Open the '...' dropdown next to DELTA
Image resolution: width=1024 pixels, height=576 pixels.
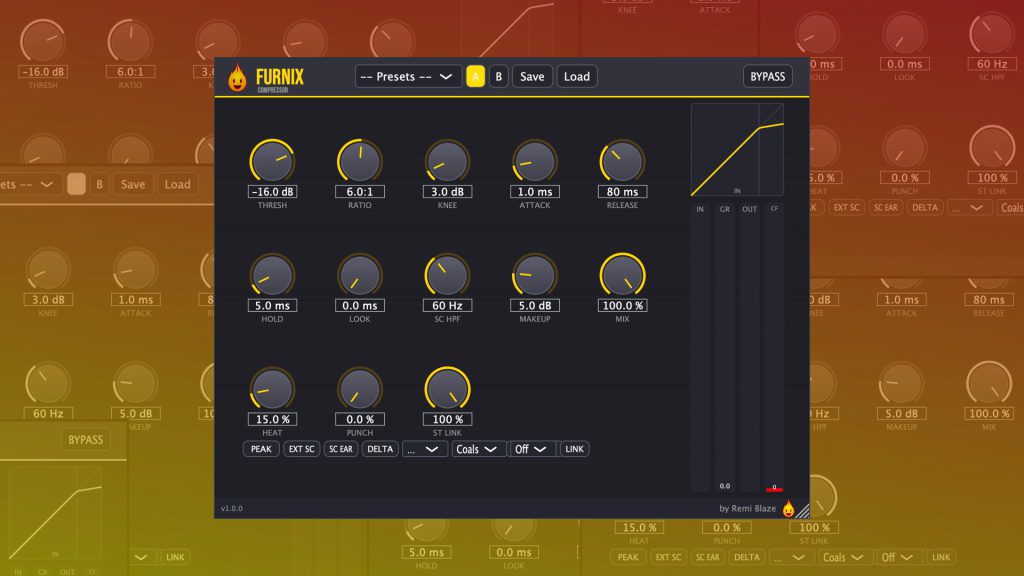click(x=424, y=449)
